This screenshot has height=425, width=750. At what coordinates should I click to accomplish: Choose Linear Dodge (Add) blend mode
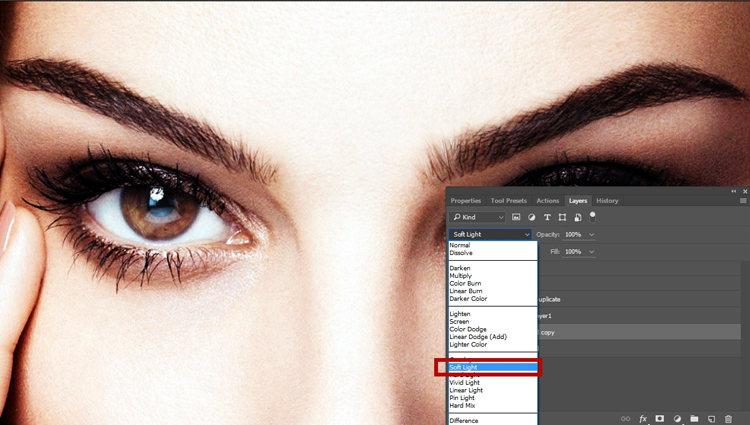tap(493, 337)
